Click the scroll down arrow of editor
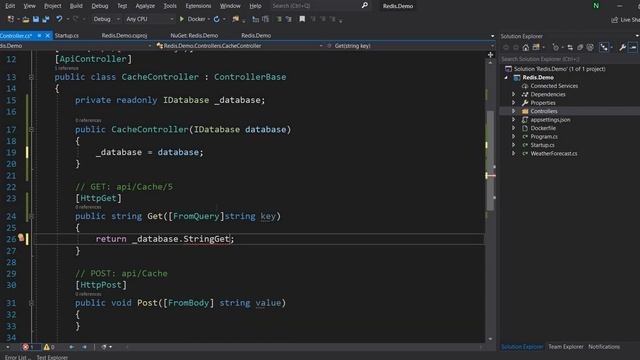640x360 pixels. (490, 339)
